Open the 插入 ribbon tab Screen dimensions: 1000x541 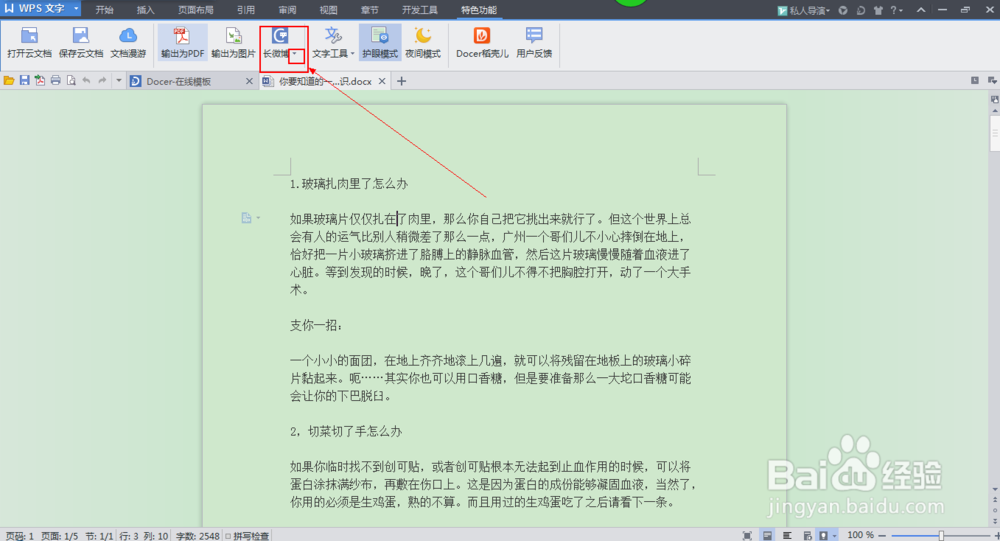click(x=145, y=10)
